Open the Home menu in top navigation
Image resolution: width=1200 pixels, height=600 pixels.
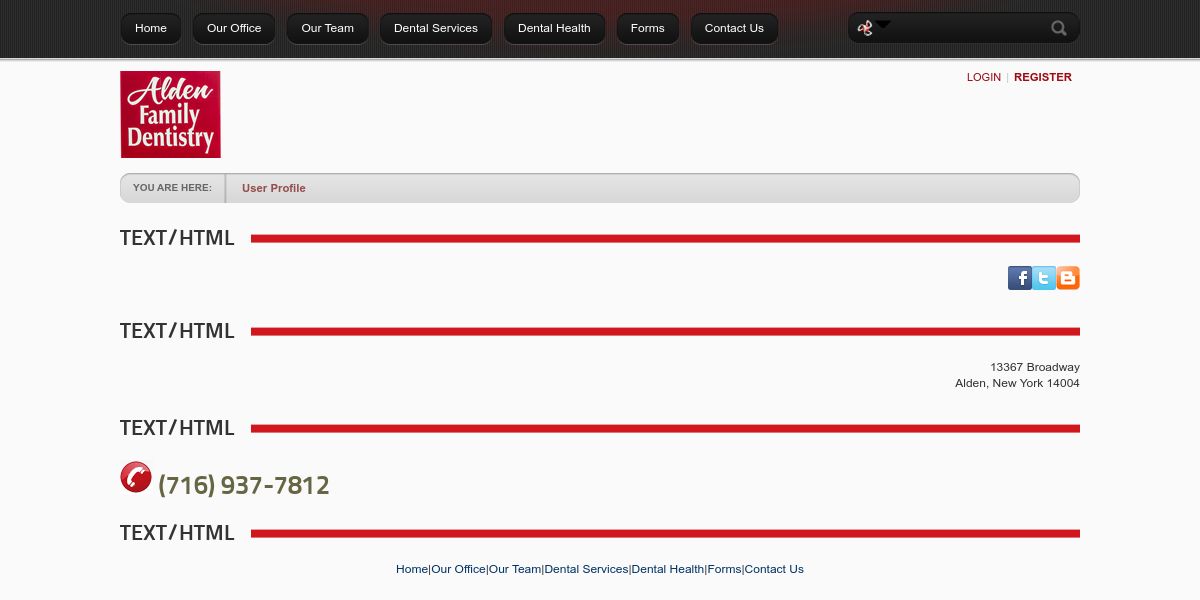(151, 28)
